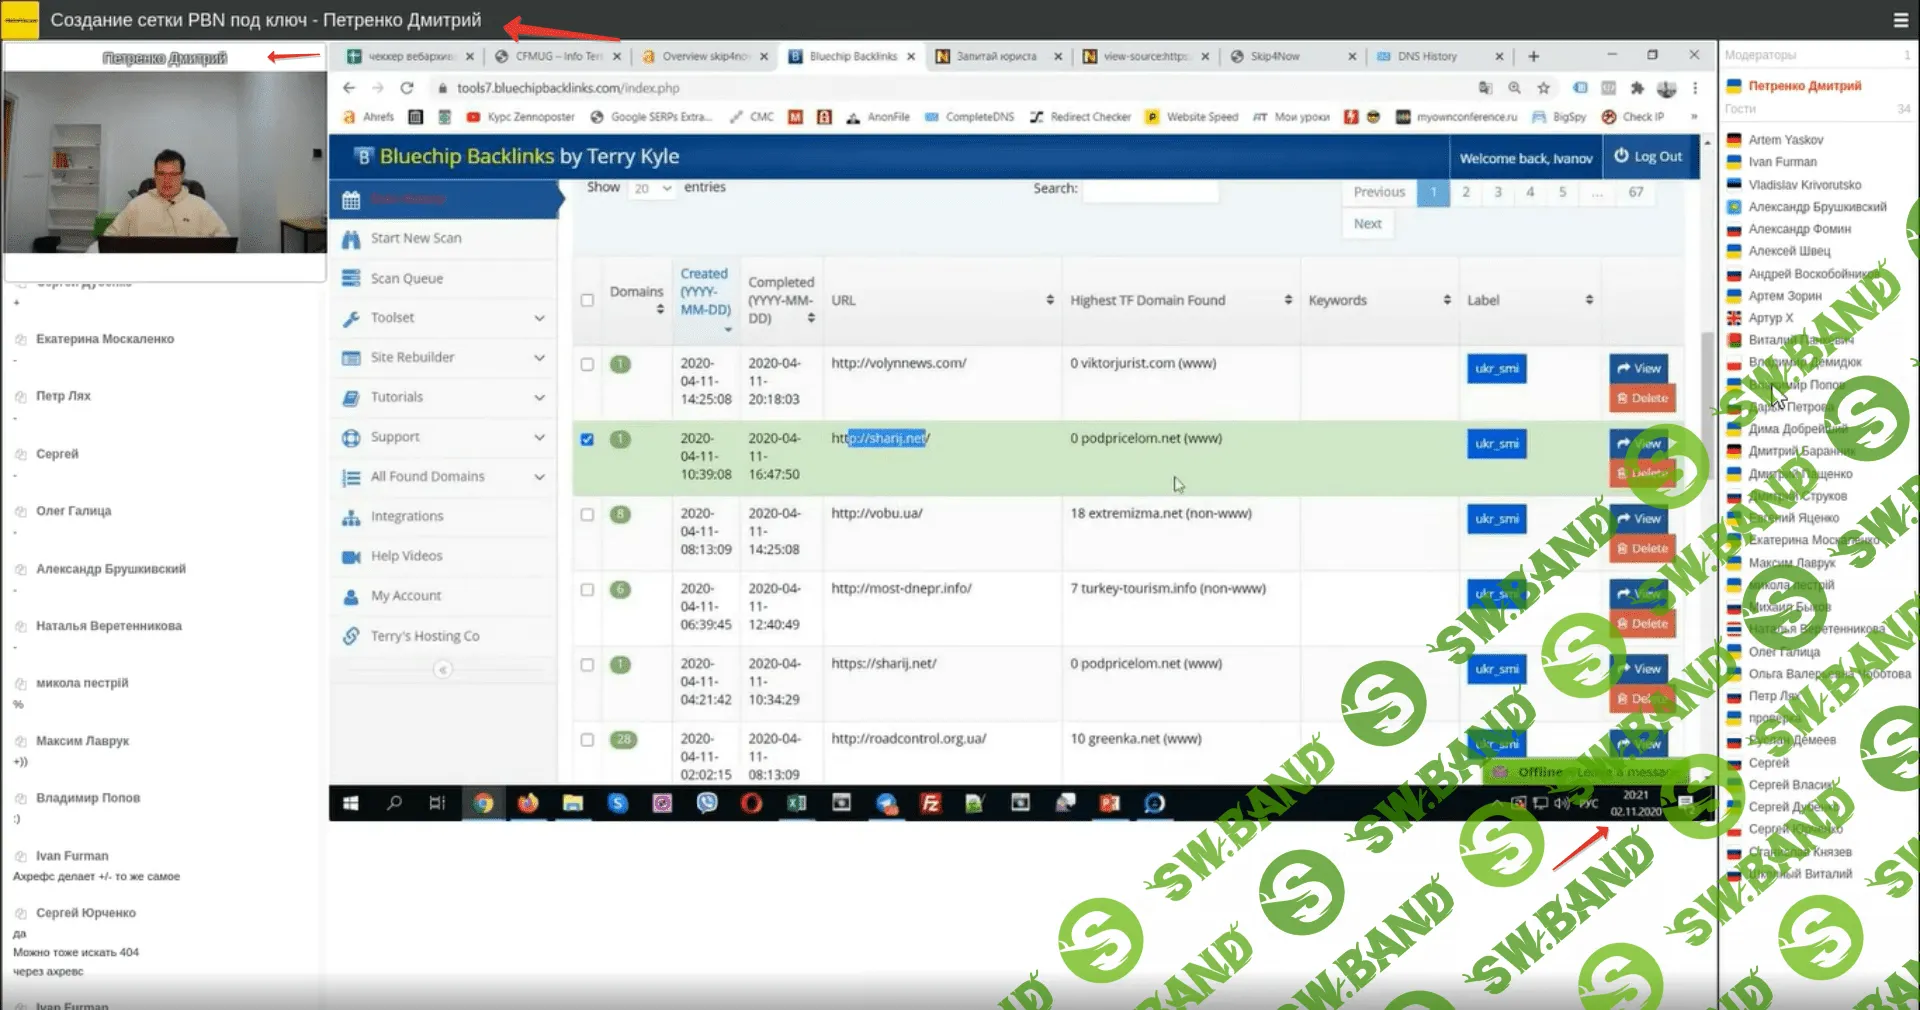Open the Scan Queue sidebar icon
The image size is (1920, 1010).
click(351, 279)
